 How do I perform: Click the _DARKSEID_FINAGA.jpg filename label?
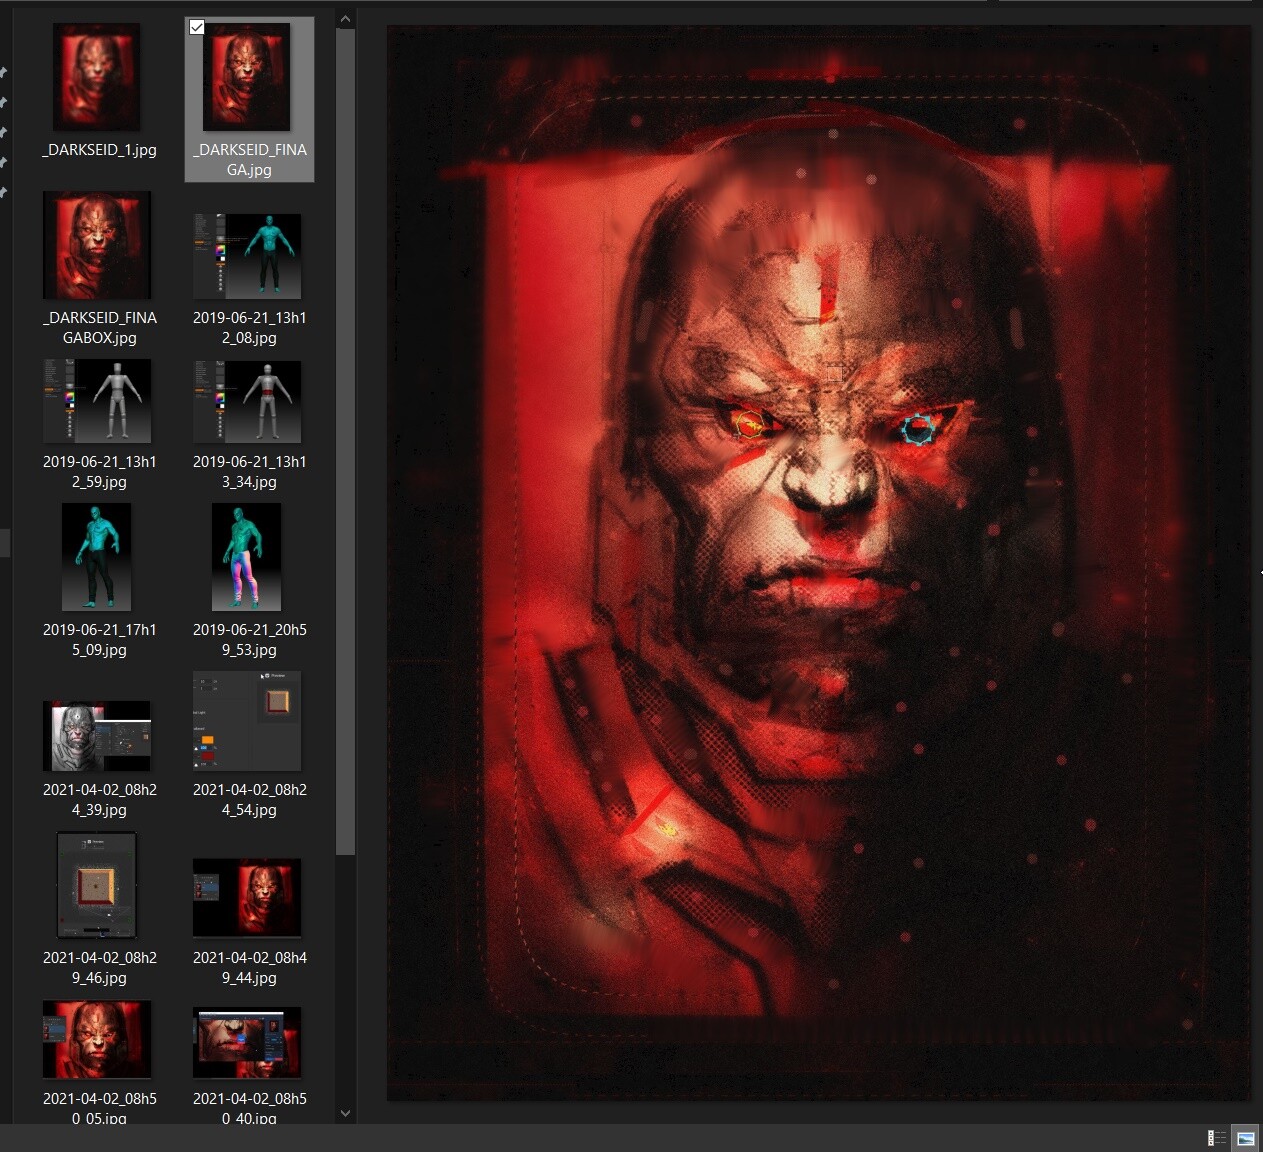[x=250, y=160]
